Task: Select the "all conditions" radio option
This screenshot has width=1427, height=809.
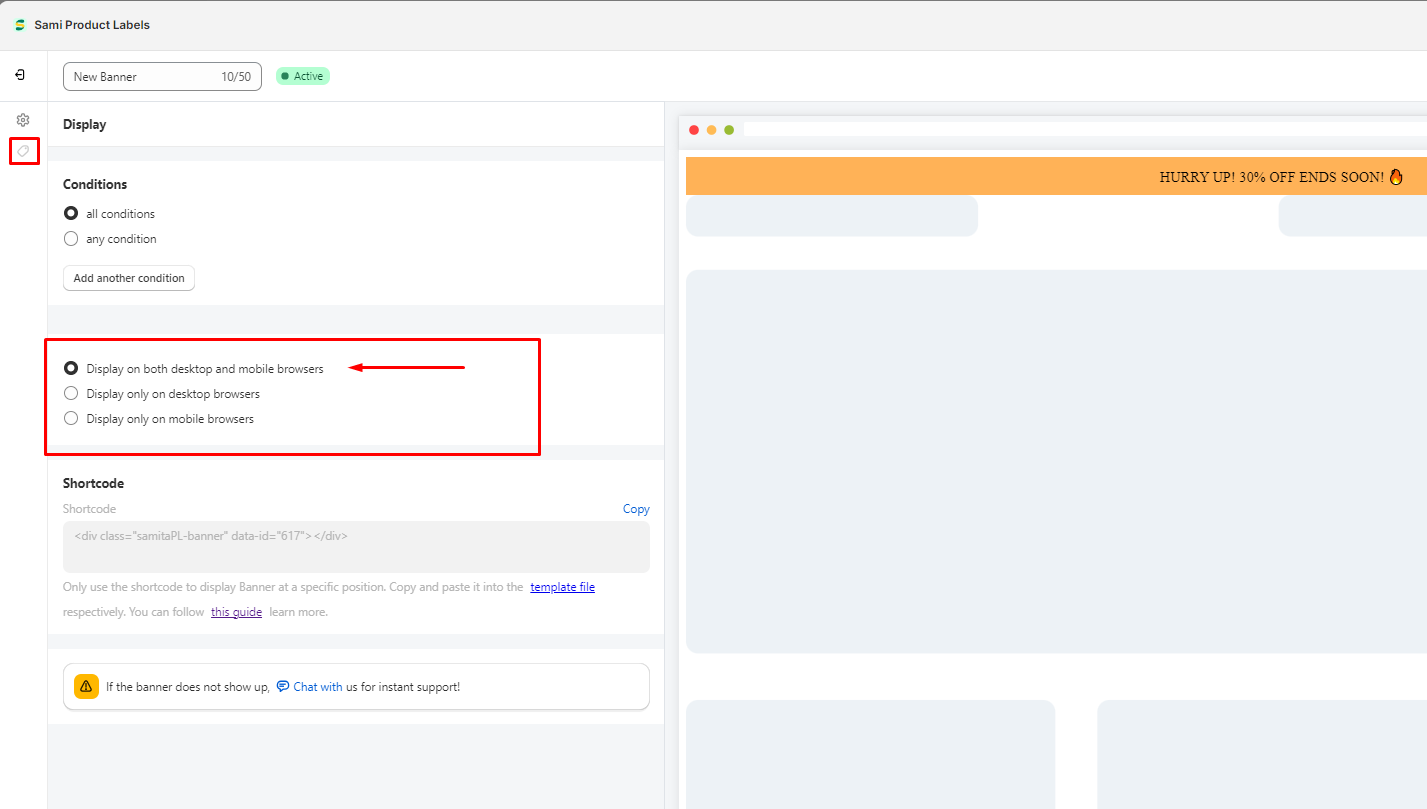Action: [71, 214]
